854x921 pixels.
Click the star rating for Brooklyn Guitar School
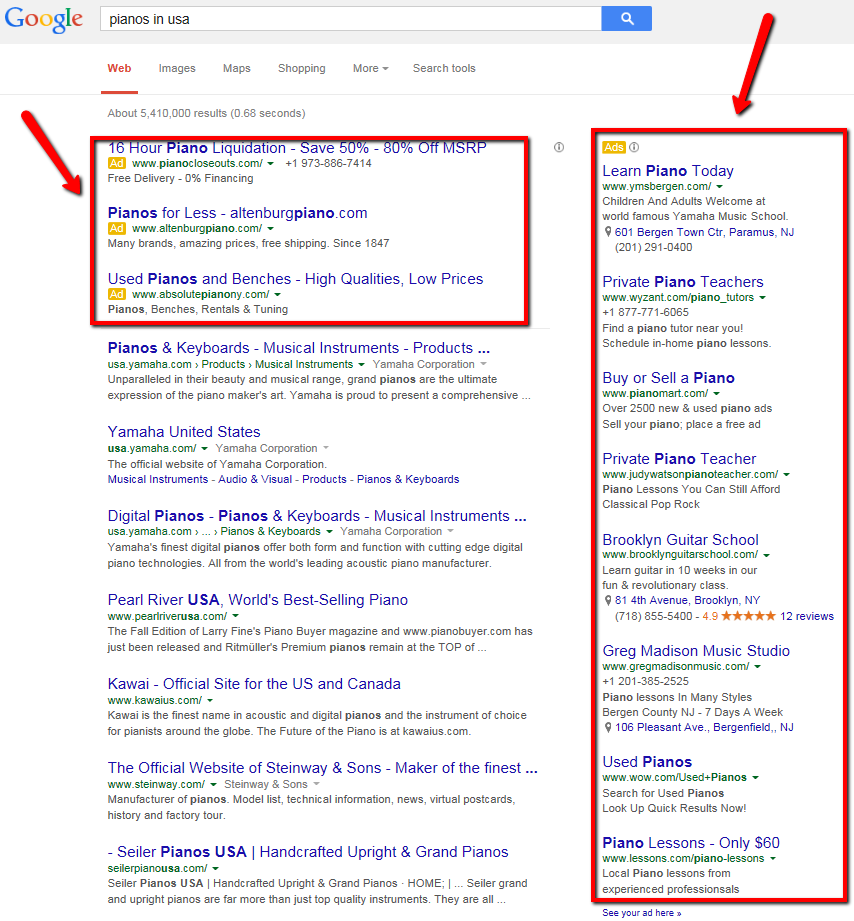point(748,616)
